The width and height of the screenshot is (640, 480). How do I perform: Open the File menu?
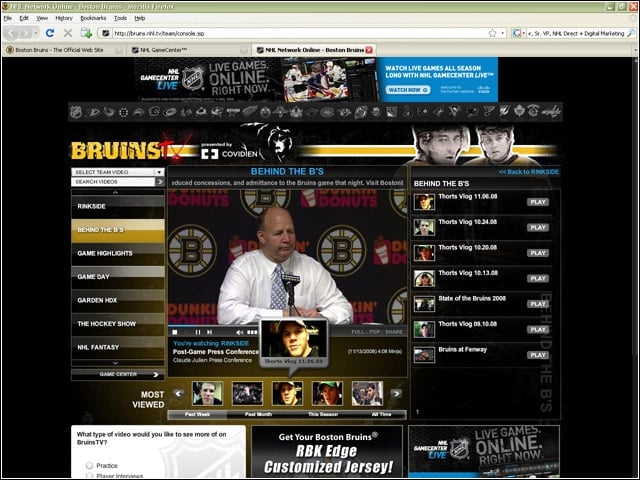click(x=7, y=18)
